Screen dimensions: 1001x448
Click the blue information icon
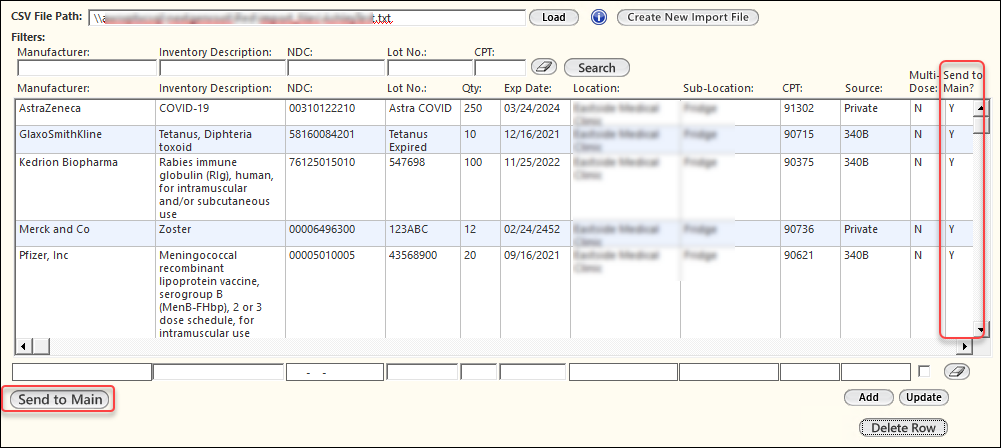(x=598, y=17)
